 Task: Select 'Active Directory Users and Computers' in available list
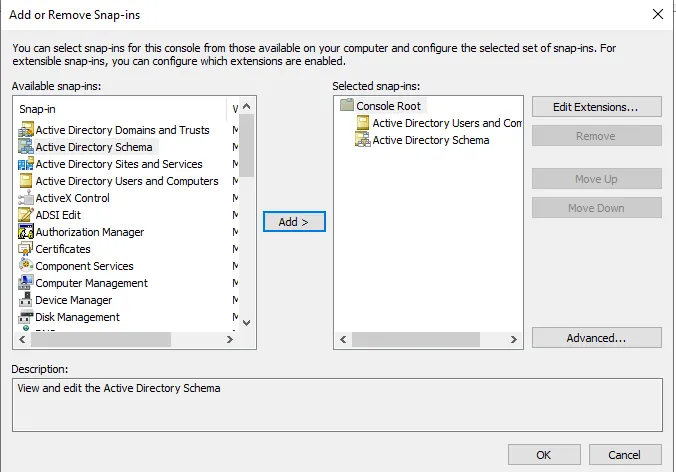[127, 181]
